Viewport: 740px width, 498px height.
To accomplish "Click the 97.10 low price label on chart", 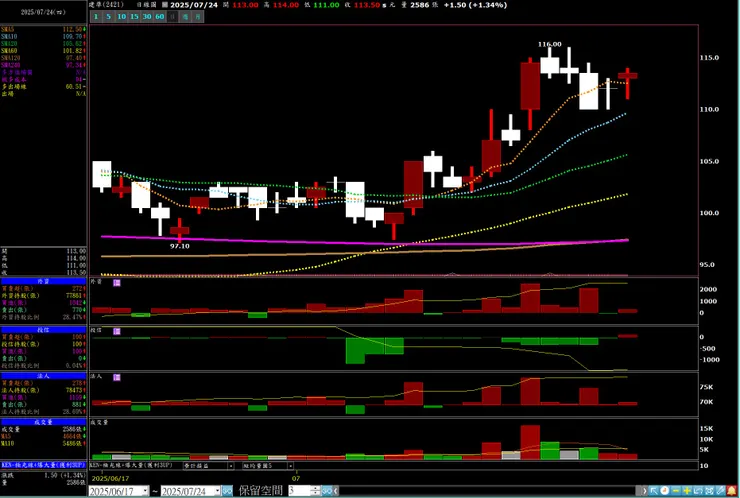I will point(180,246).
